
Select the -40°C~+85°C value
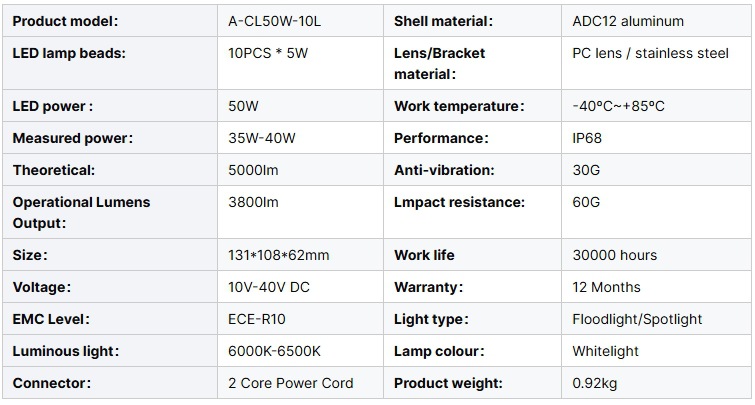[x=618, y=106]
